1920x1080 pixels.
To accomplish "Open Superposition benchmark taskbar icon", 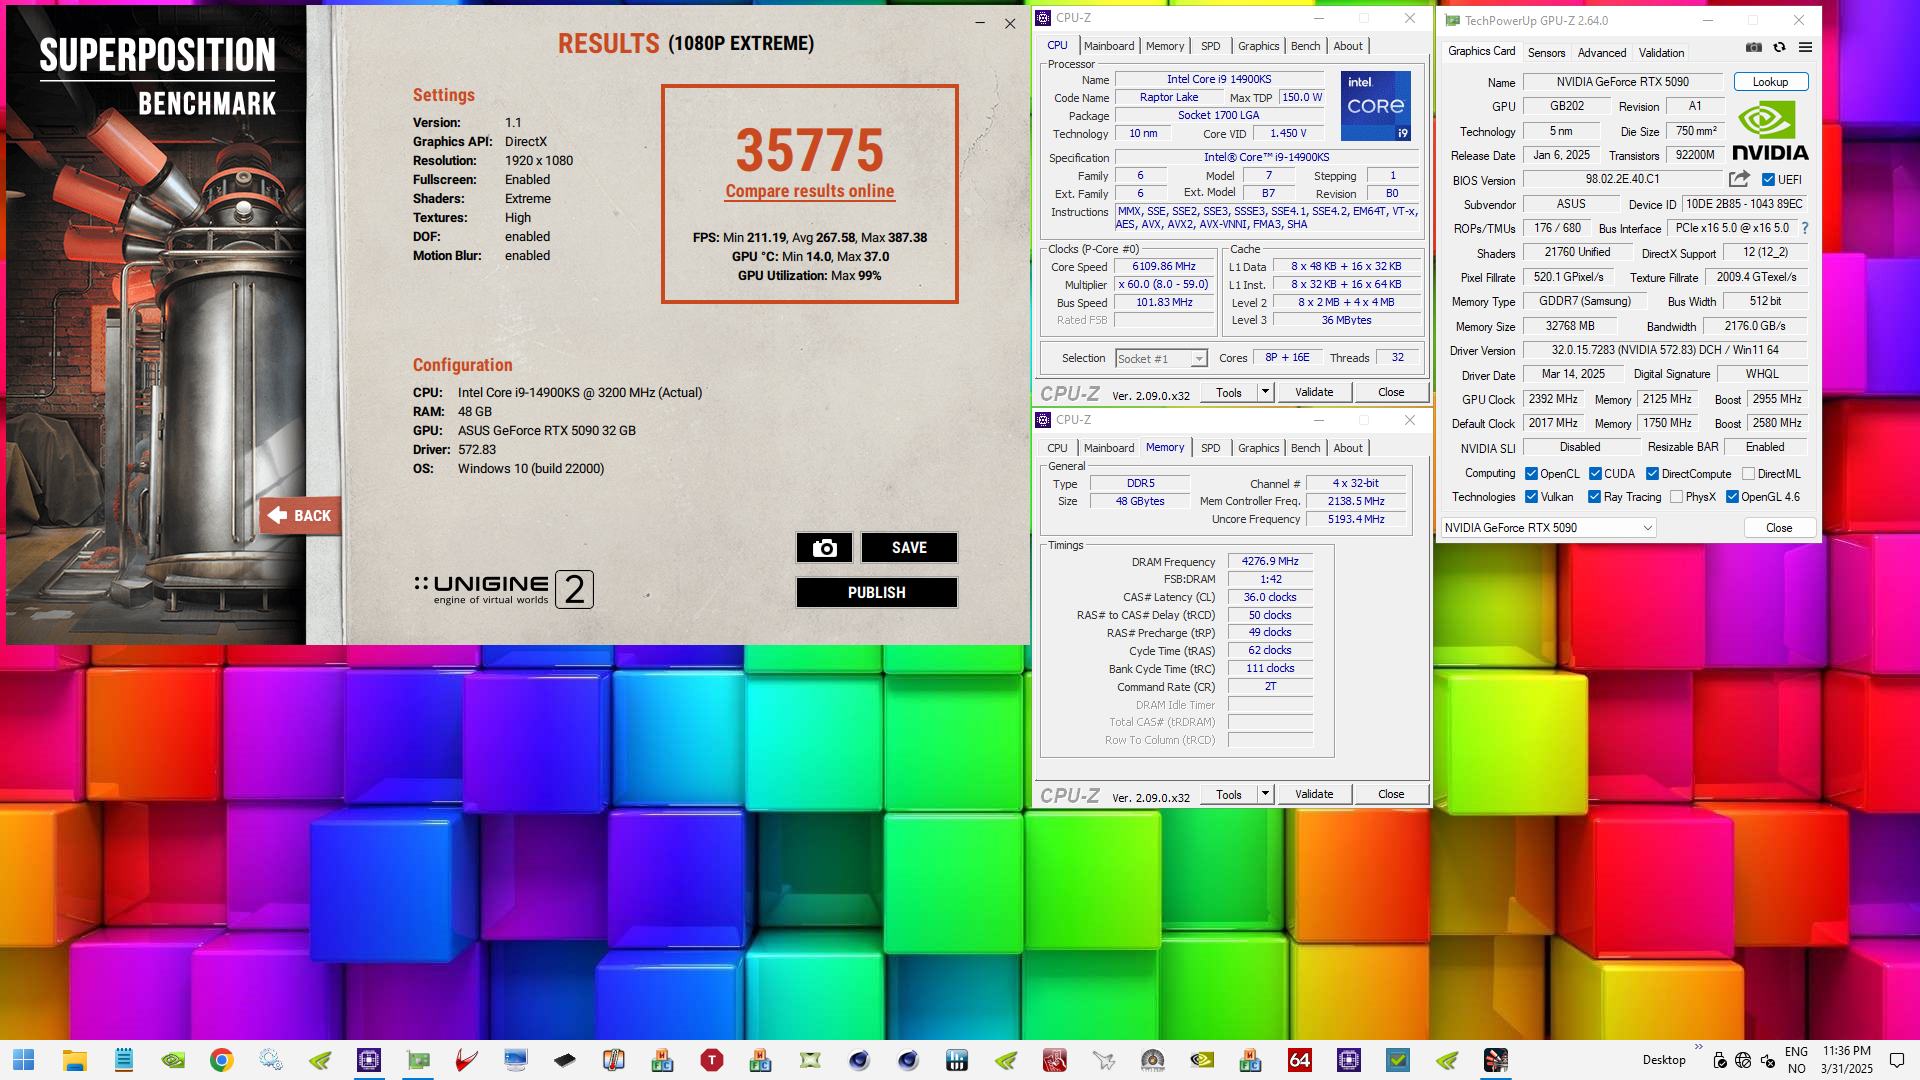I will click(1496, 1060).
